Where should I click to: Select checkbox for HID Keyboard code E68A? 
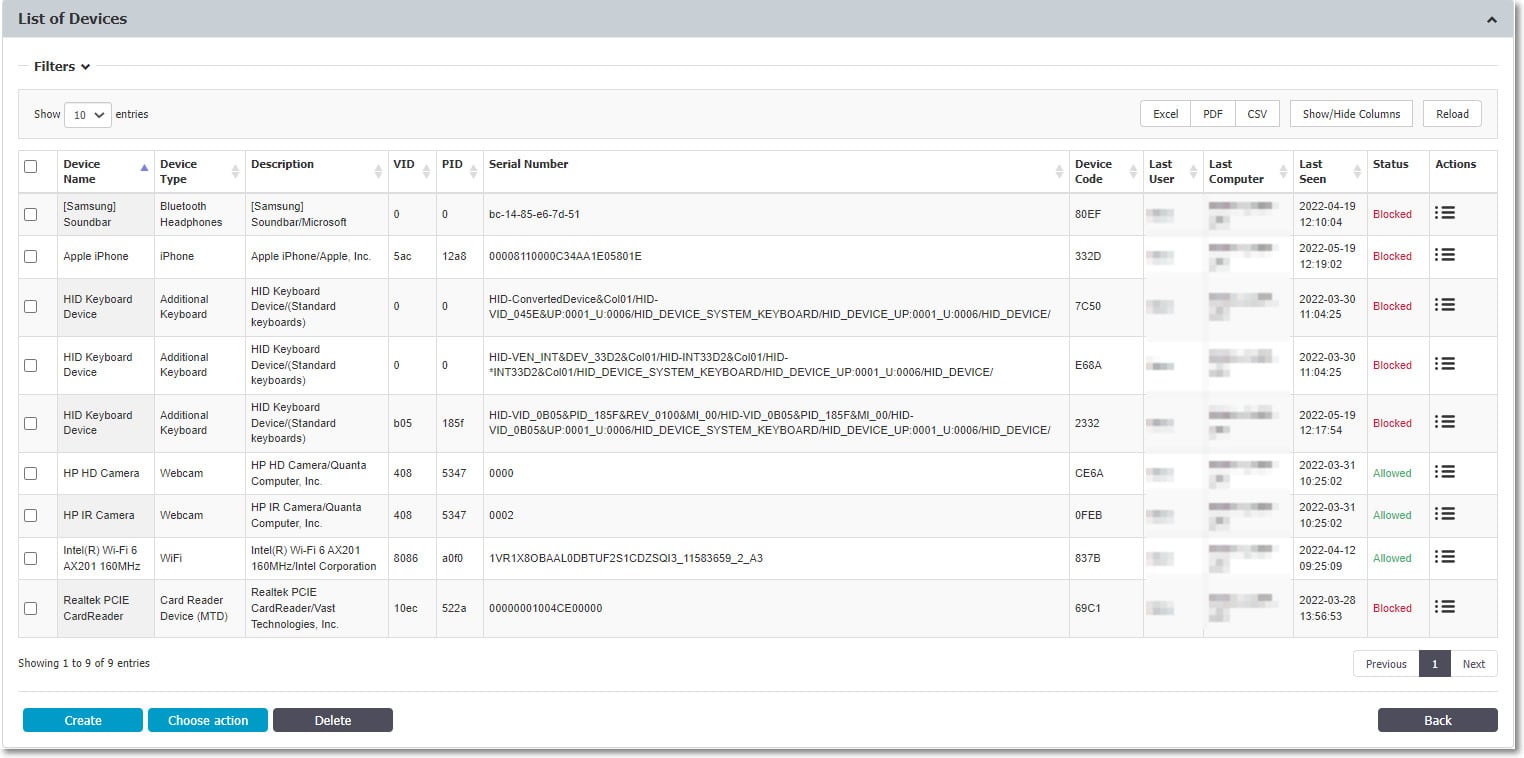pyautogui.click(x=31, y=365)
